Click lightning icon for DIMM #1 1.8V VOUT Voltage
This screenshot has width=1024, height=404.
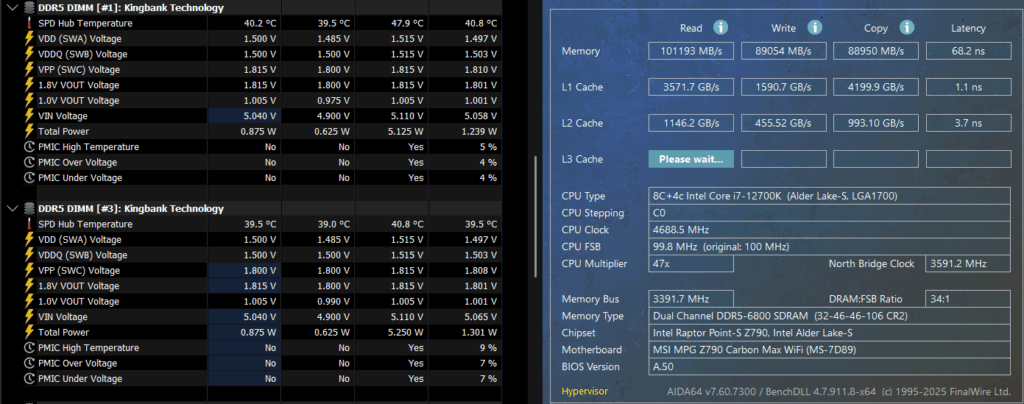coord(29,85)
